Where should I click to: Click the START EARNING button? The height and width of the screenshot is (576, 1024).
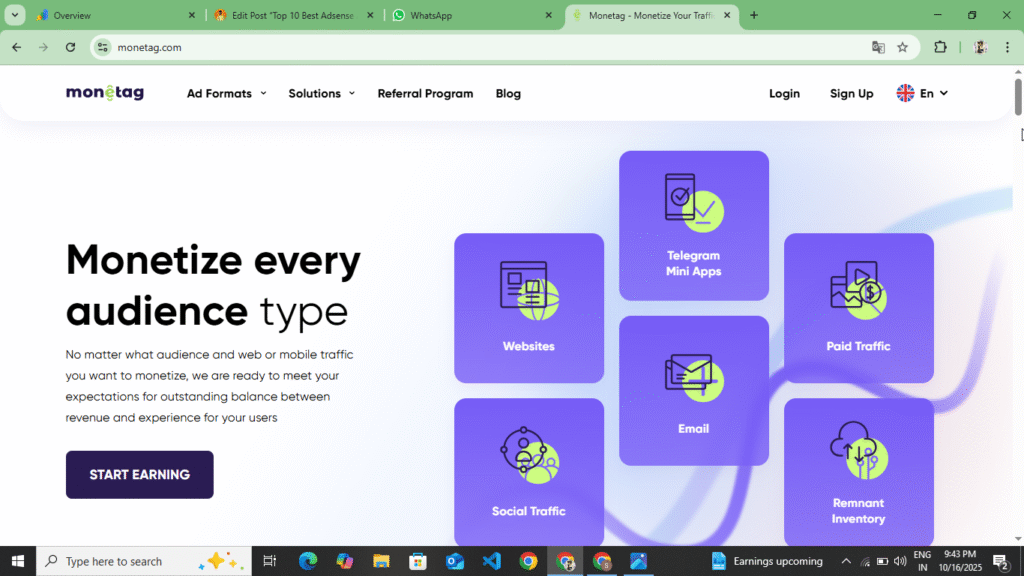click(139, 474)
